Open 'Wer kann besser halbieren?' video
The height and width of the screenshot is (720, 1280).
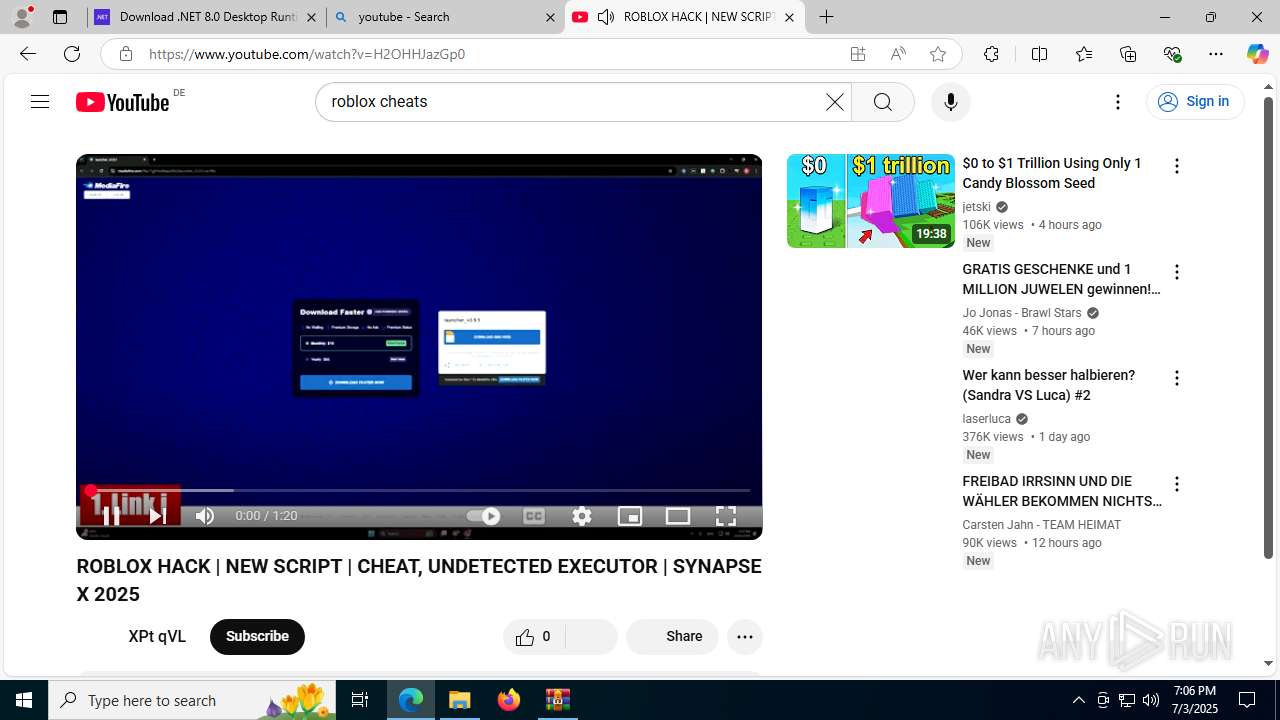point(1048,385)
